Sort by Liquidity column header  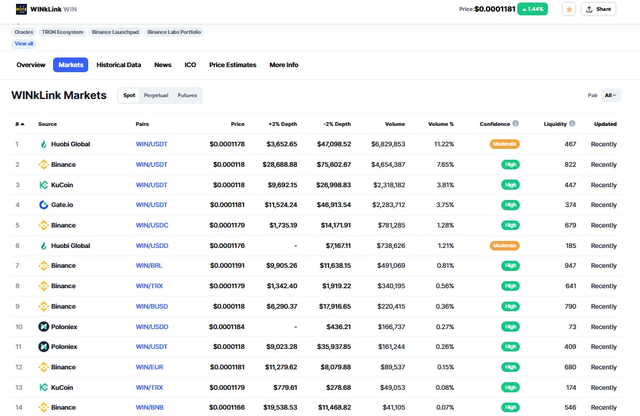[x=555, y=124]
